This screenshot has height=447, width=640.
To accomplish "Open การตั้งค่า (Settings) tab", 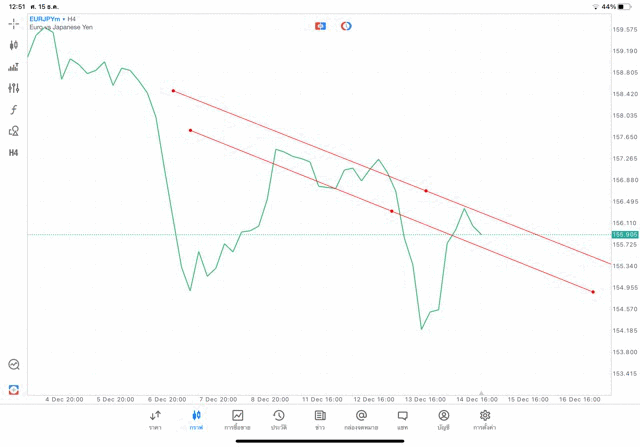I will pyautogui.click(x=485, y=419).
